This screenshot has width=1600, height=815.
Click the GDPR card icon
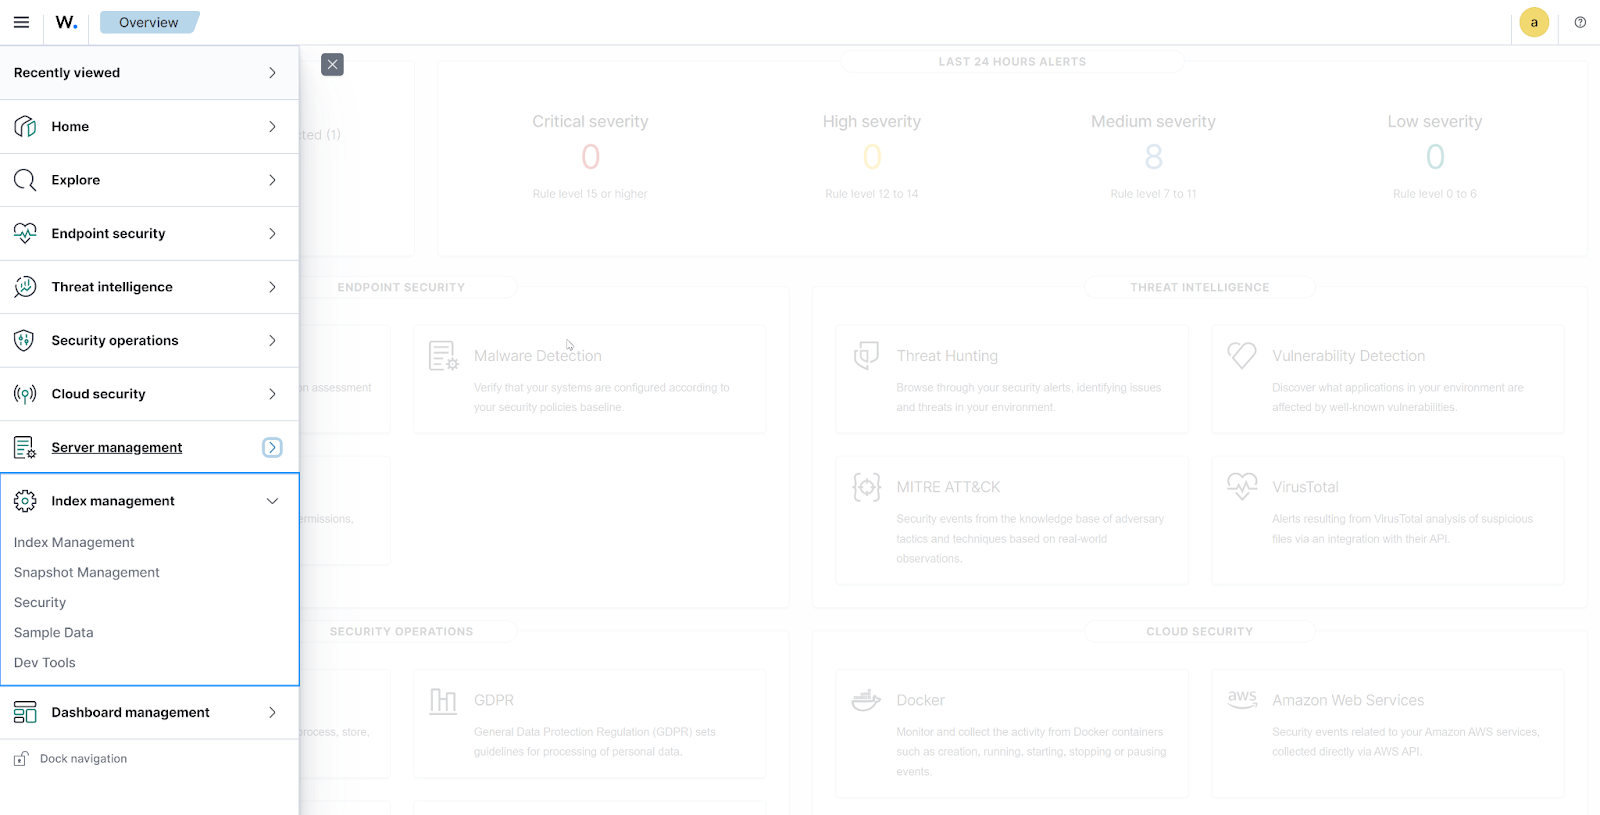click(443, 701)
